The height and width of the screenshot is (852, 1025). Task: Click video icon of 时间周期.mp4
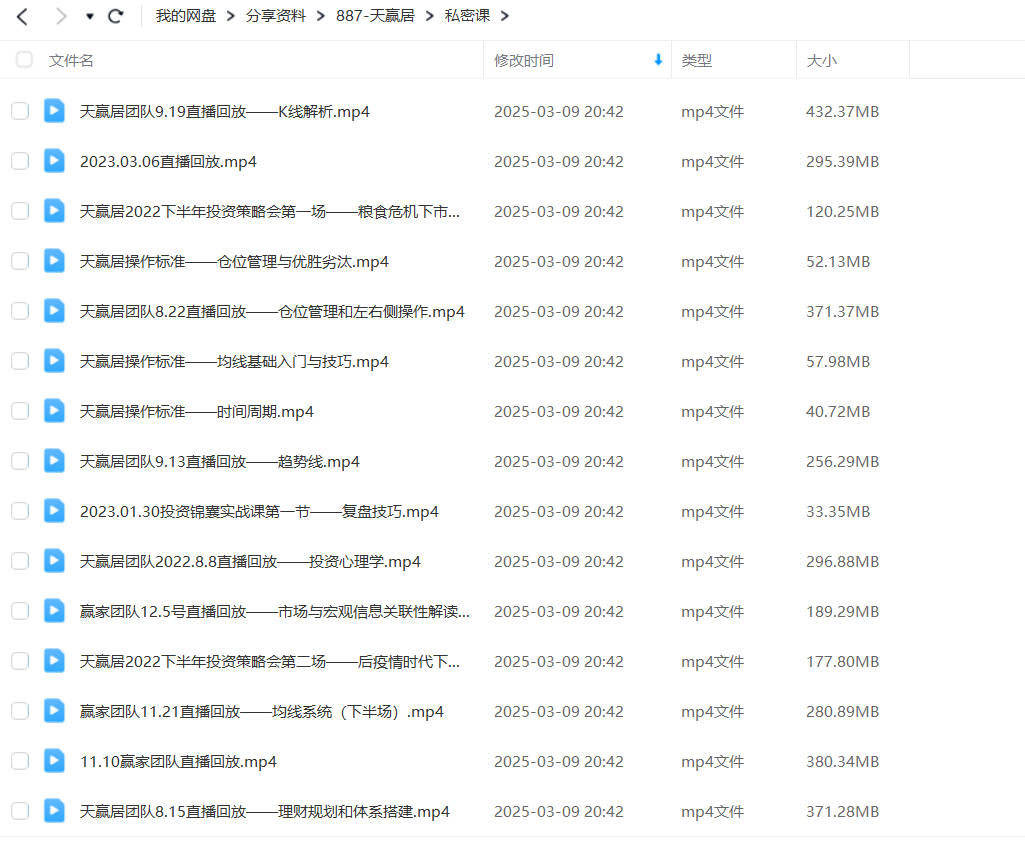point(54,411)
